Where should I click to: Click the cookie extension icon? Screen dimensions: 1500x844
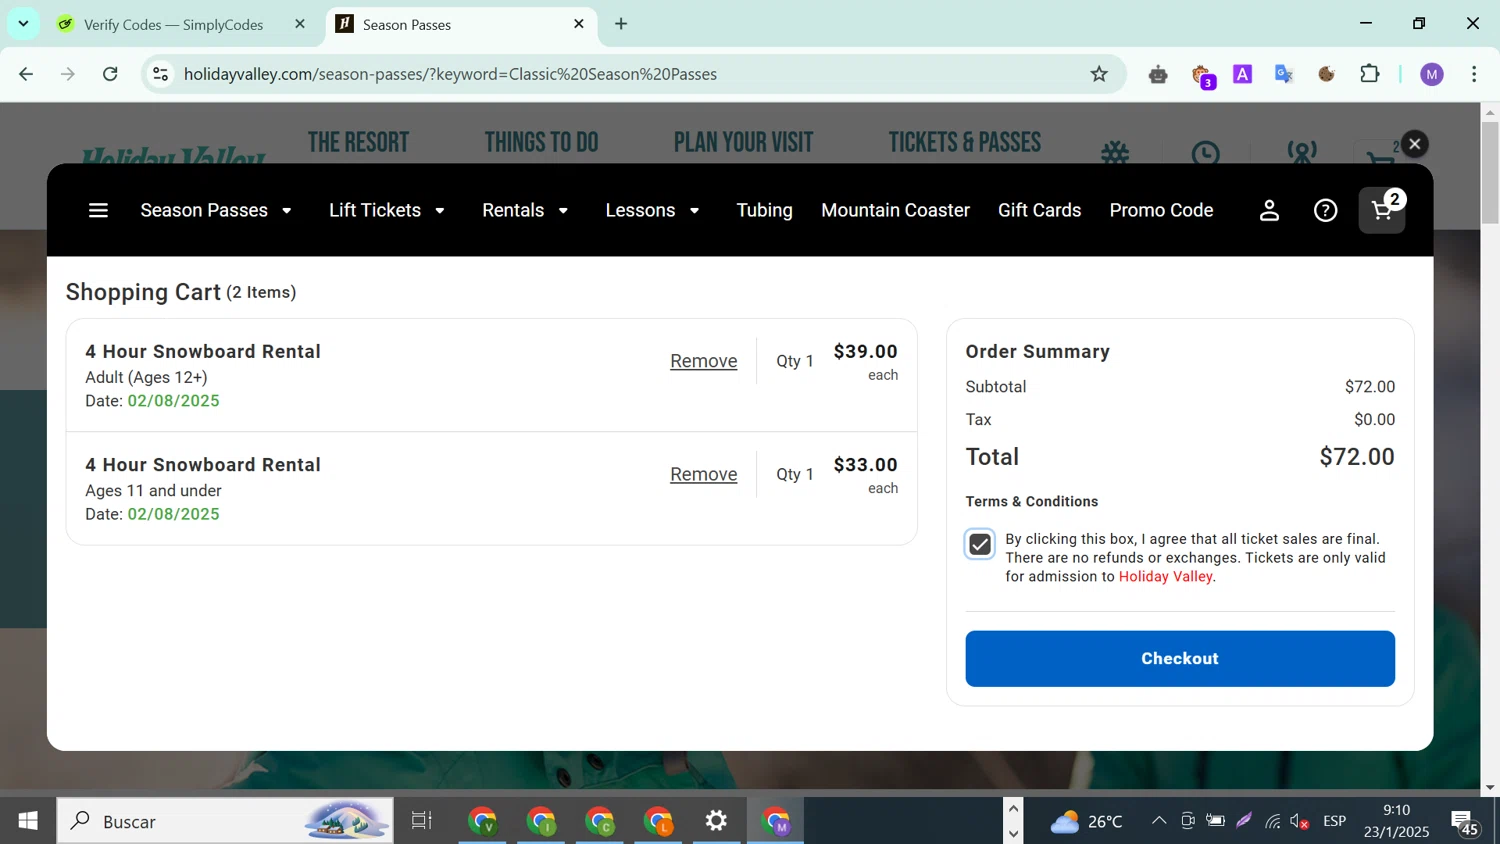pos(1326,74)
